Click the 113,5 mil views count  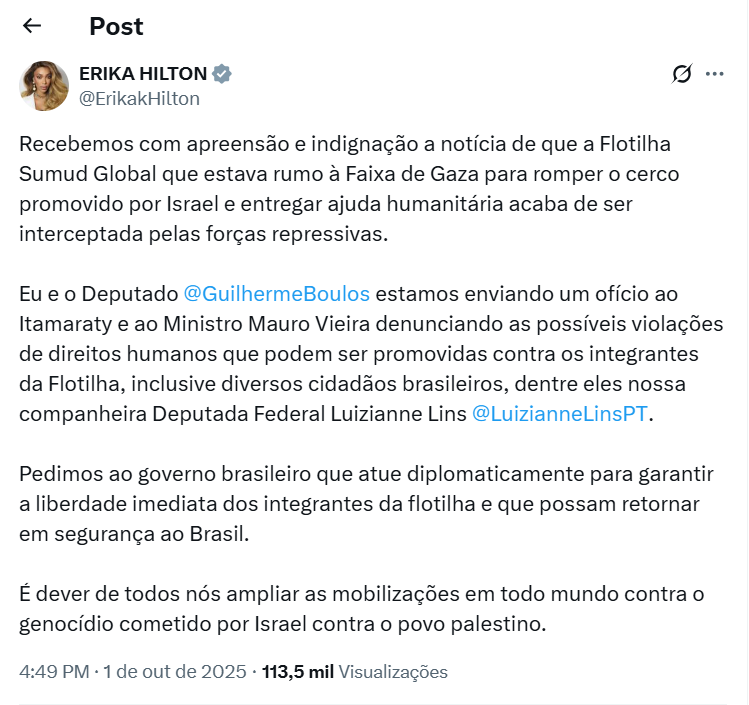(x=297, y=672)
